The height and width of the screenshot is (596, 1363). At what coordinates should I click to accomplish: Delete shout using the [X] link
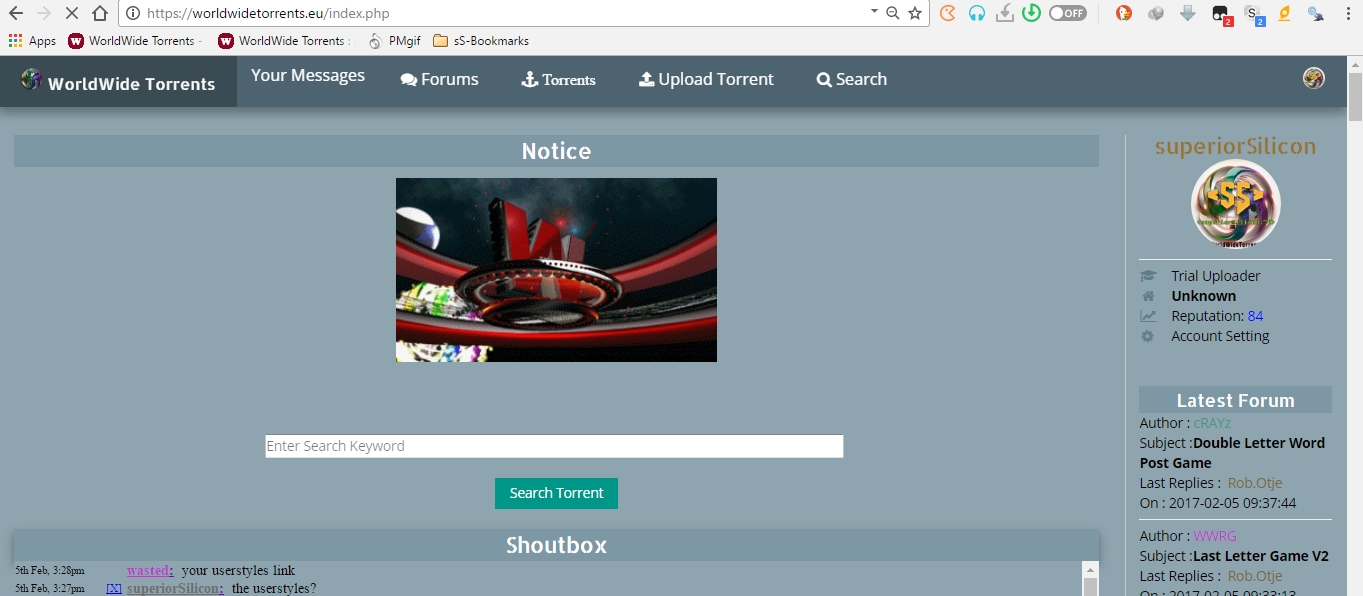pos(114,588)
